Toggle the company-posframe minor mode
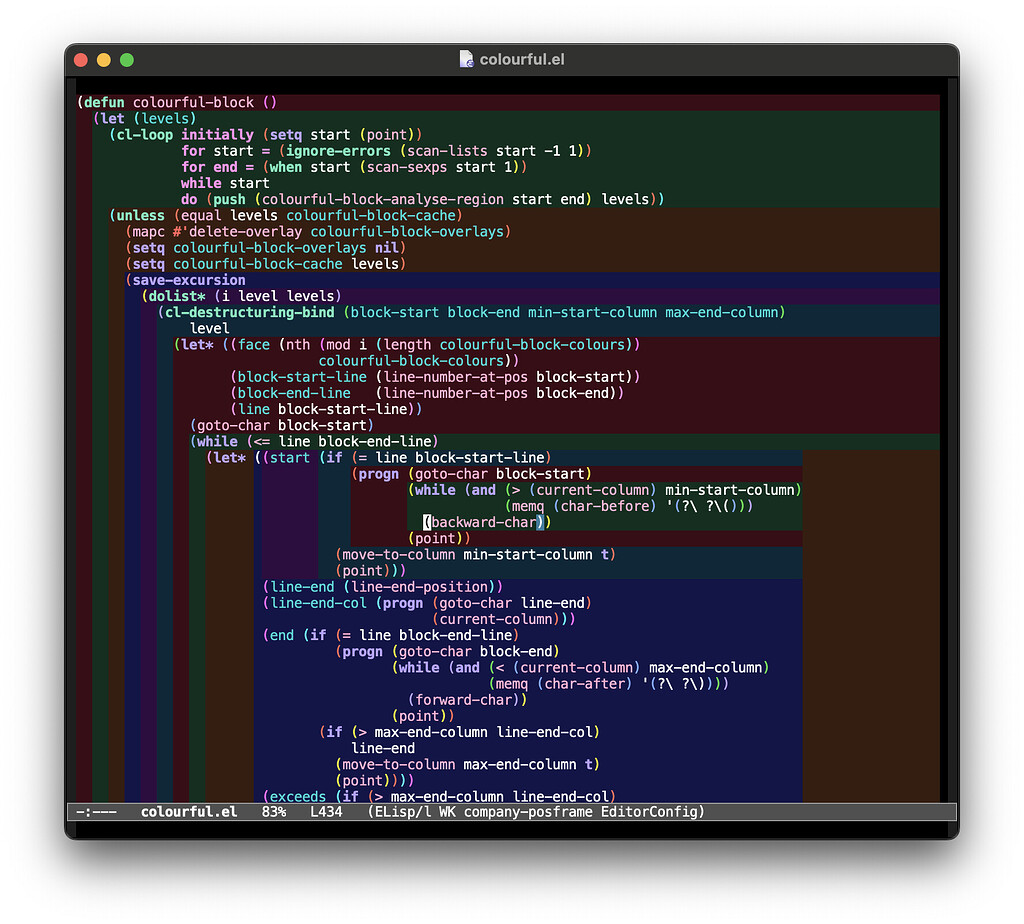This screenshot has height=924, width=1024. pos(532,812)
